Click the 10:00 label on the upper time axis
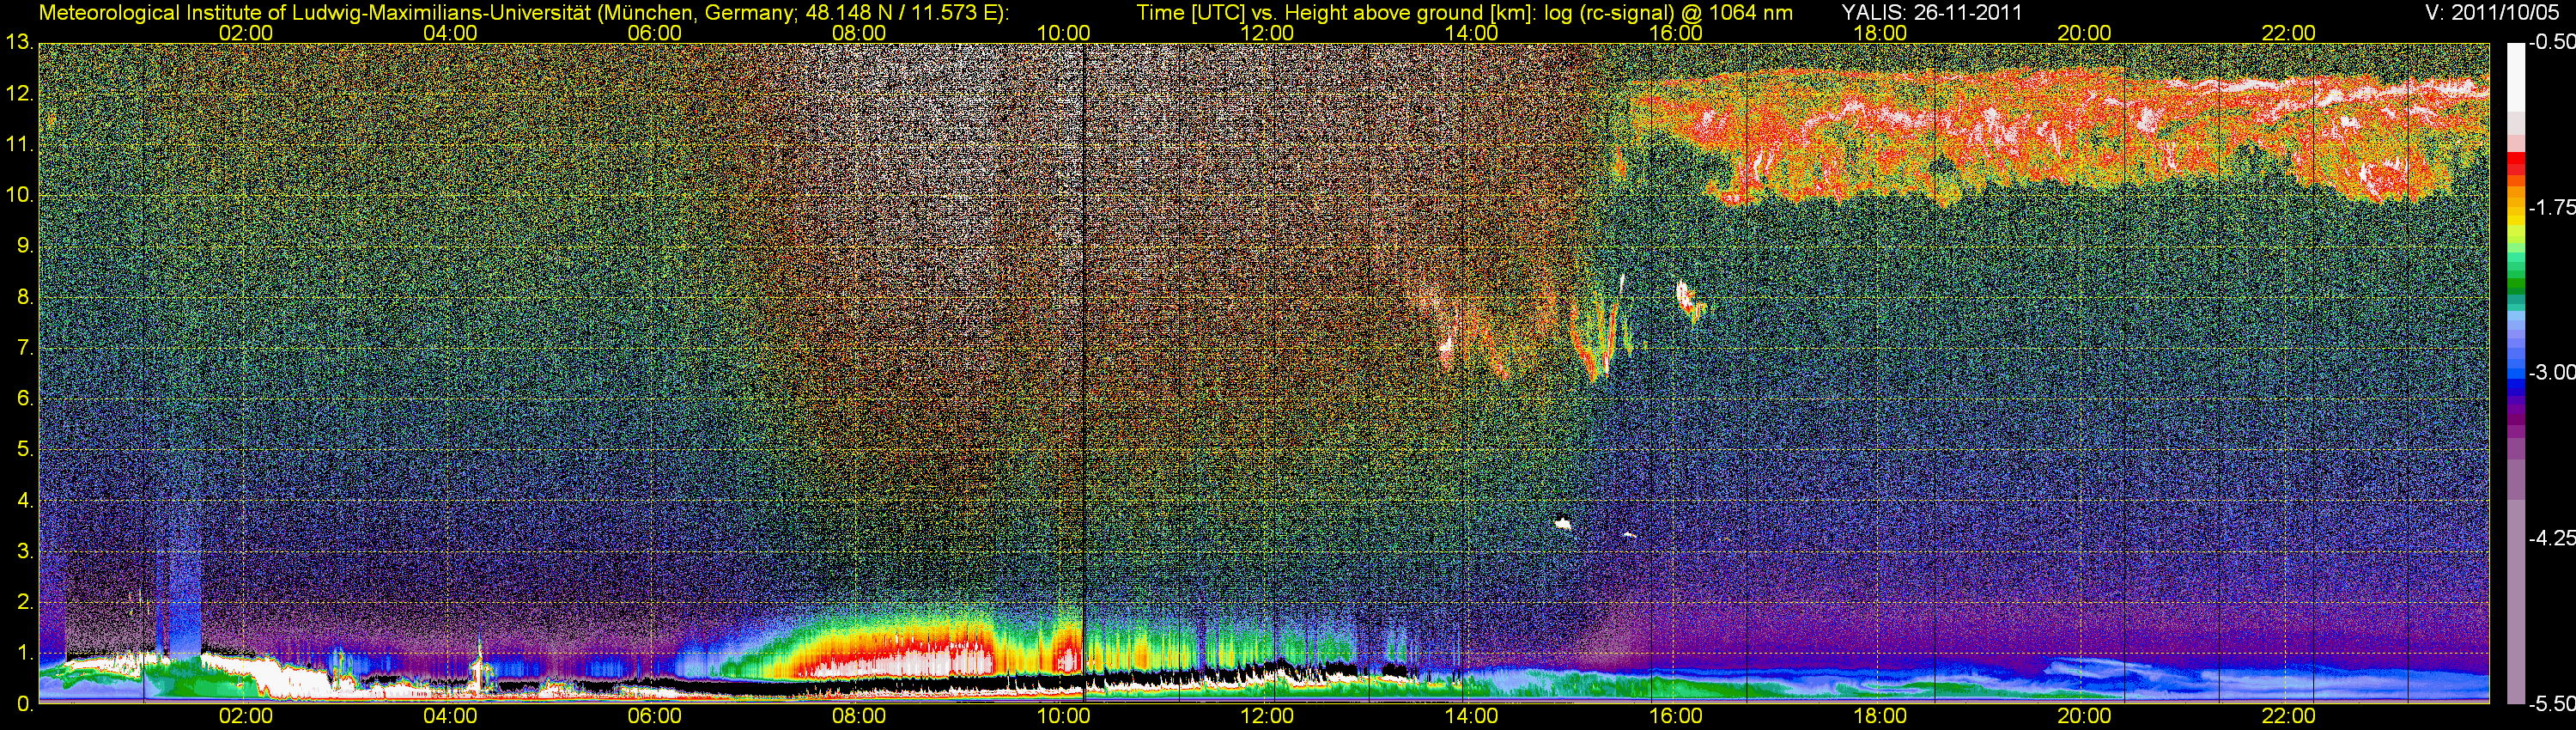 tap(1063, 33)
